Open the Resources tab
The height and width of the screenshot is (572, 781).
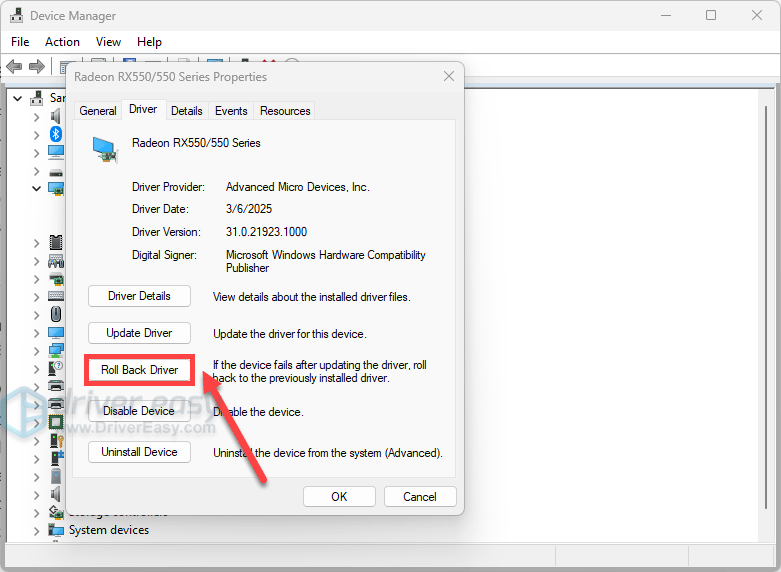pos(285,111)
